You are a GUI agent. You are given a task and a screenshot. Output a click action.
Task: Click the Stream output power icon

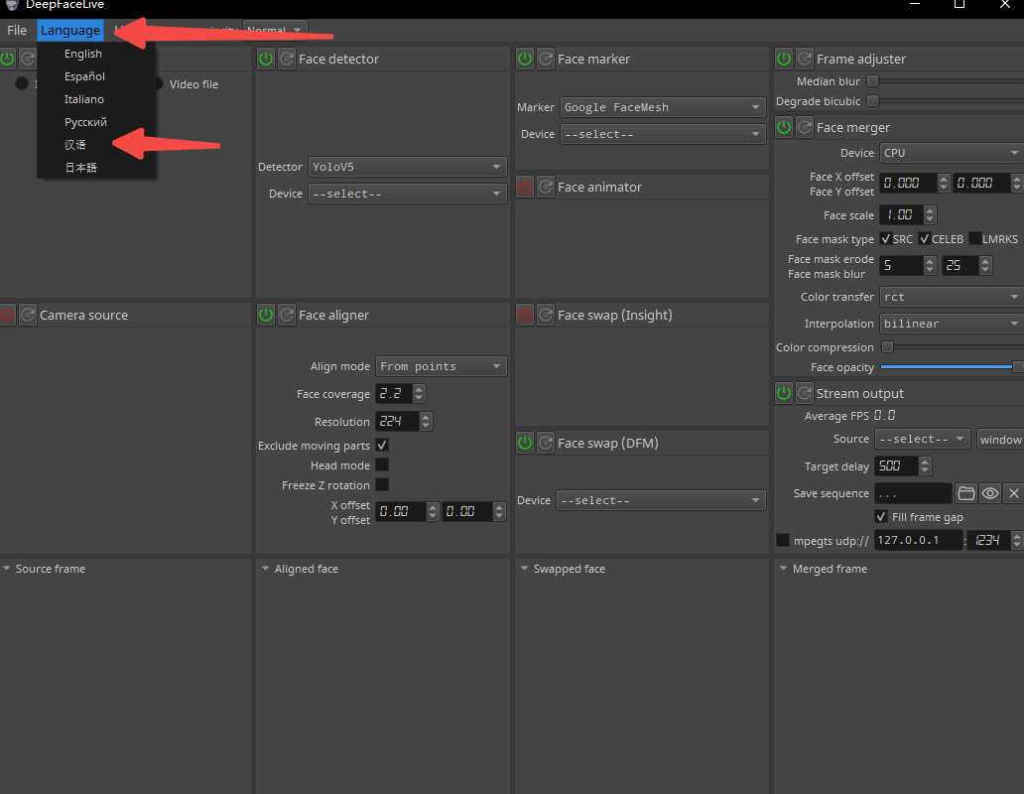coord(784,393)
